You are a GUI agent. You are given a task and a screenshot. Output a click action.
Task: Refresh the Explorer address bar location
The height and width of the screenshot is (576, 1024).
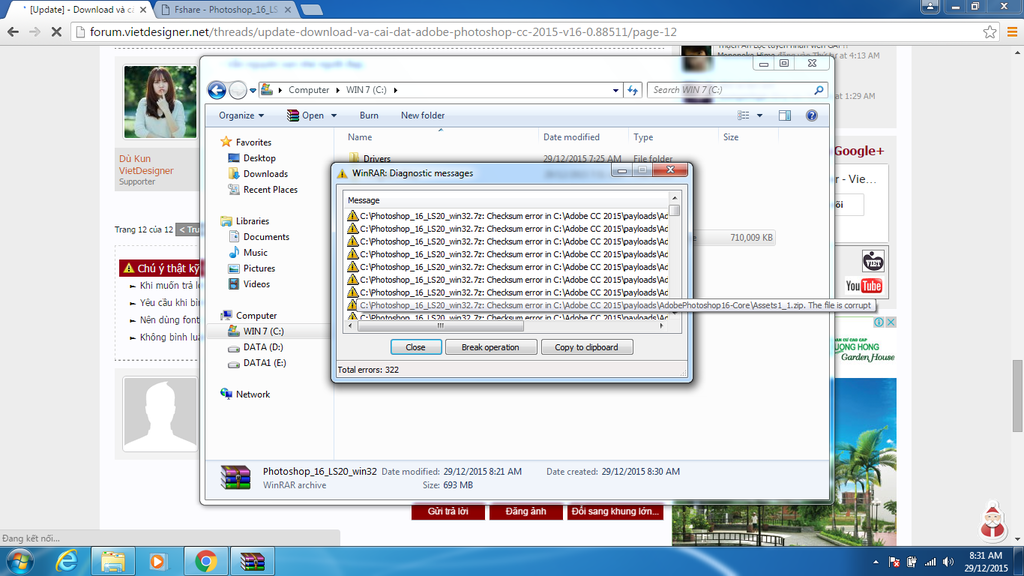[633, 90]
